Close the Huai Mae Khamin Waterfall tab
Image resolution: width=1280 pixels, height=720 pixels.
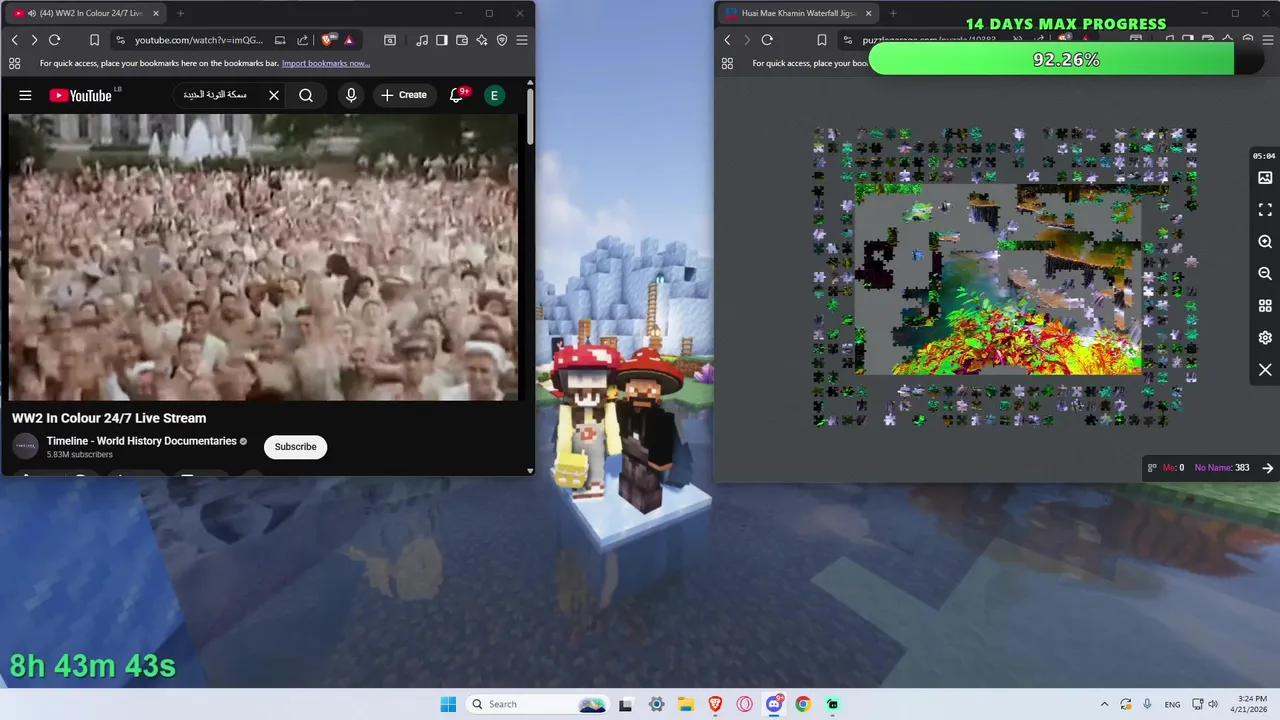(868, 13)
